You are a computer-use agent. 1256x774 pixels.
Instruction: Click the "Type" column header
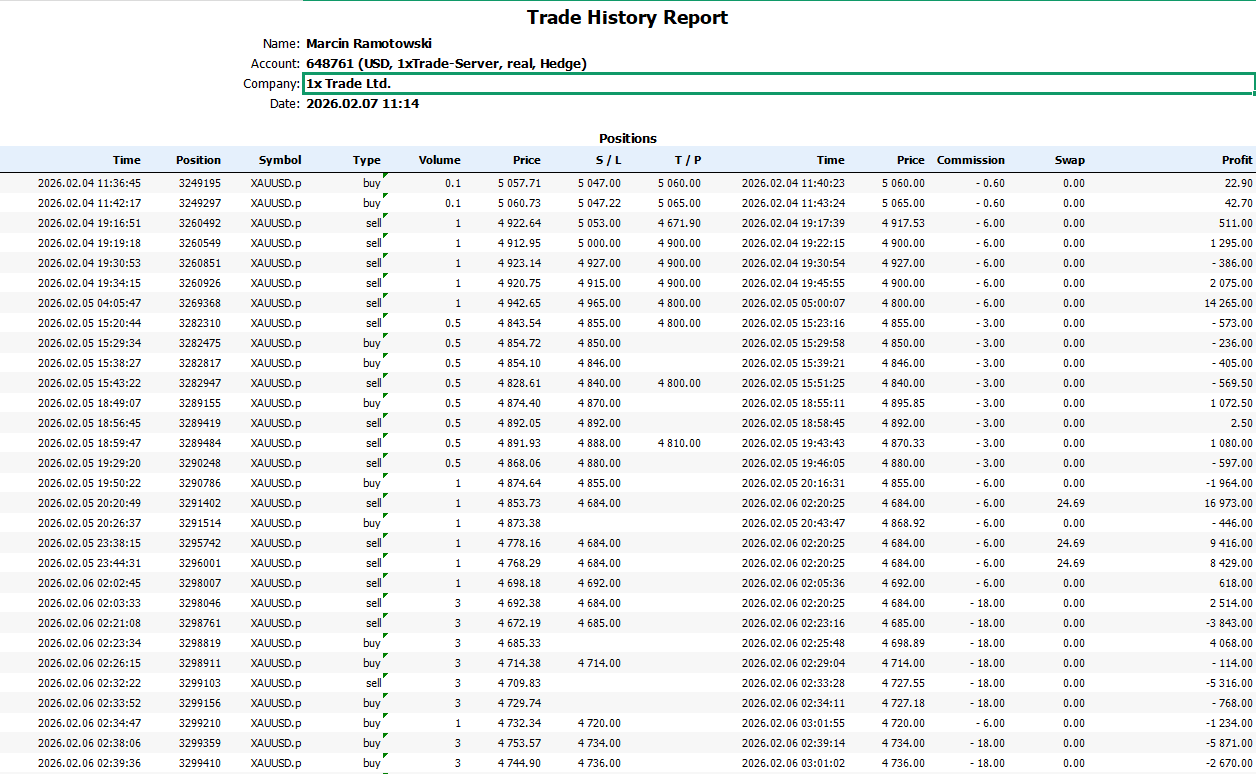pos(366,160)
